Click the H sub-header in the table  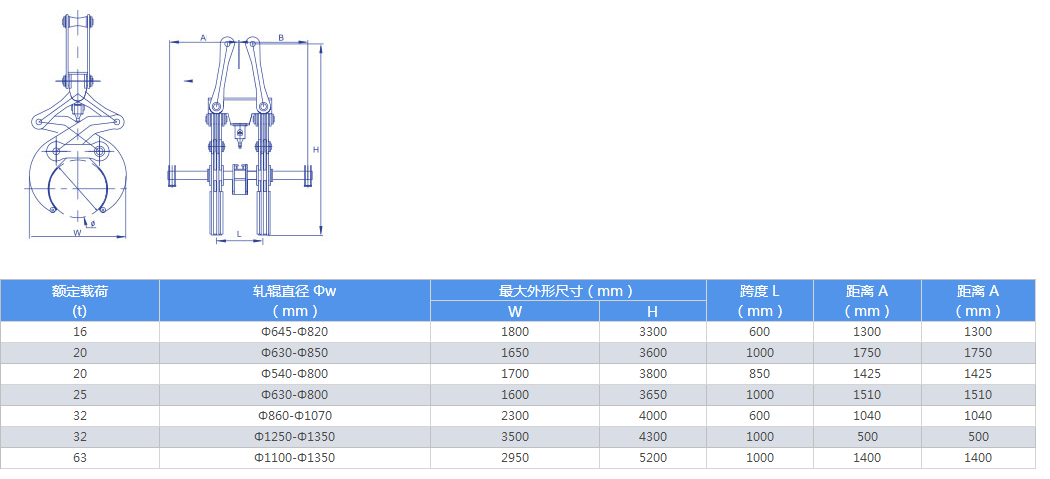pos(652,311)
